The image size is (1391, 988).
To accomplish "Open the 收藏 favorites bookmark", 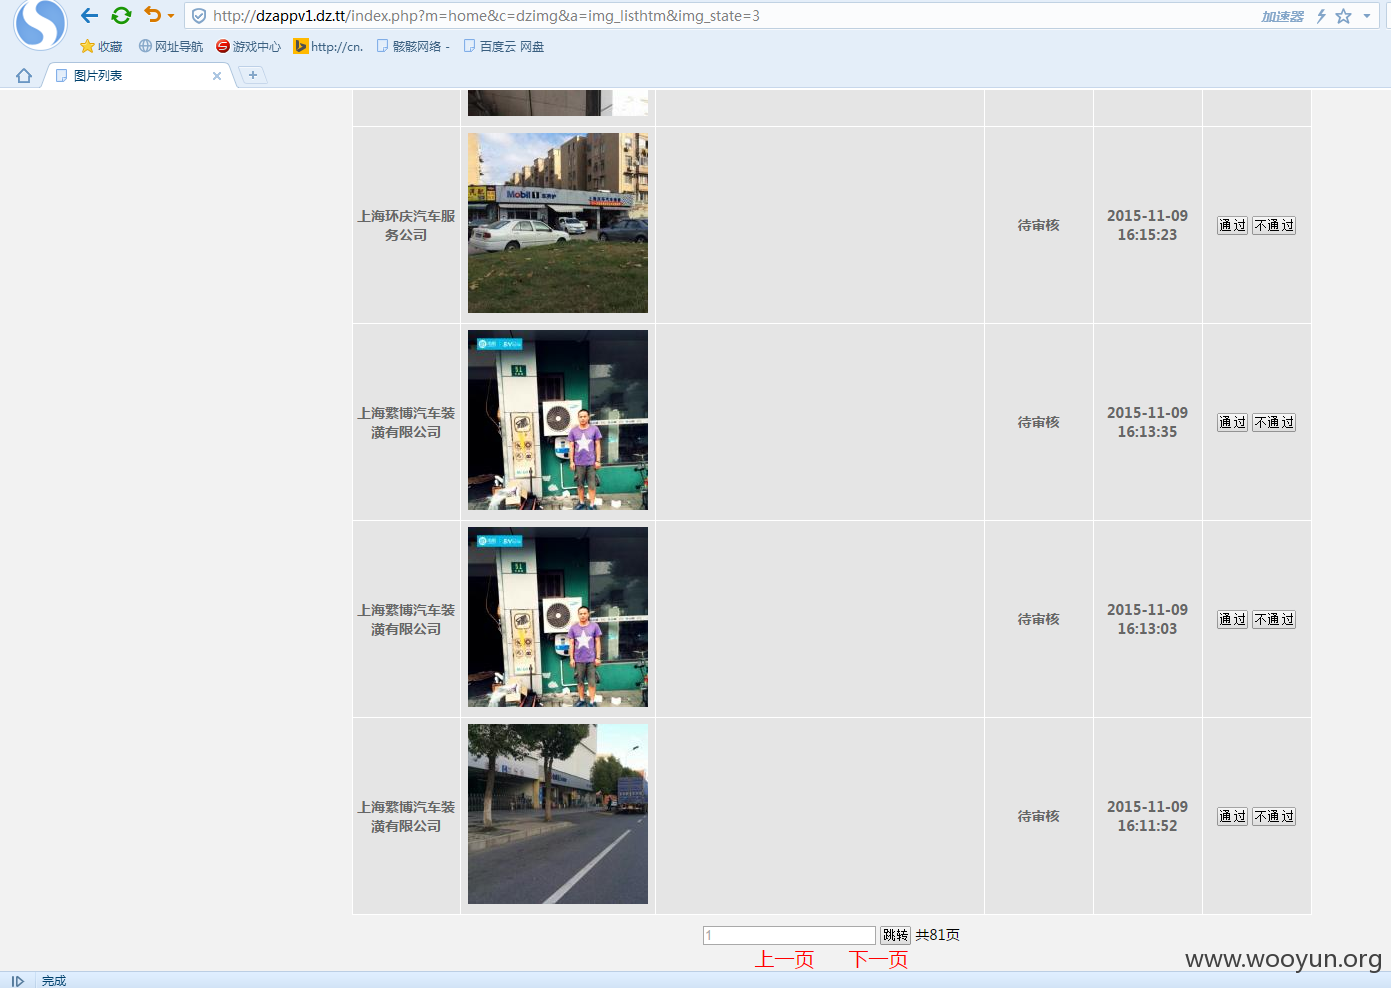I will click(x=101, y=46).
